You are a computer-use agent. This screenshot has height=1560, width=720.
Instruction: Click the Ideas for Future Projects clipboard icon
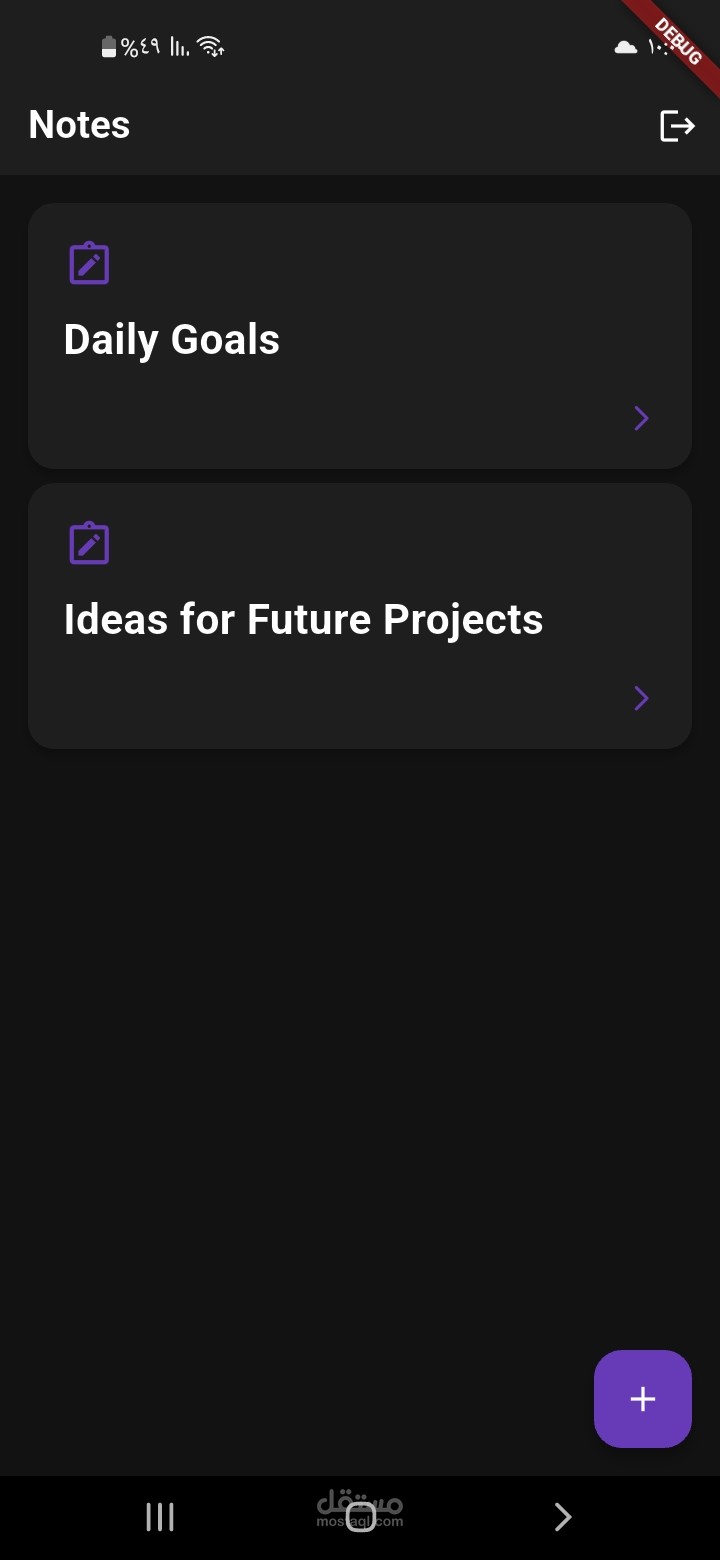(89, 543)
